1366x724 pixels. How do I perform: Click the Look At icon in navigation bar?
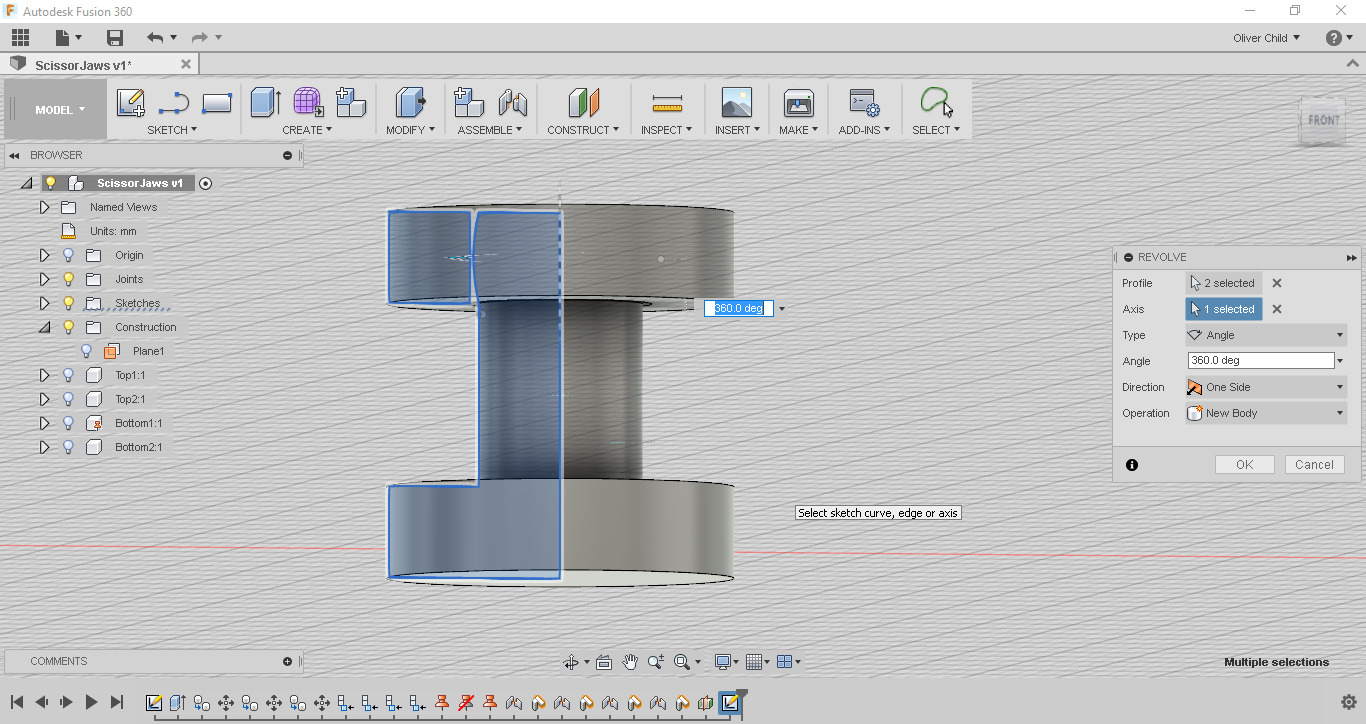click(x=604, y=662)
